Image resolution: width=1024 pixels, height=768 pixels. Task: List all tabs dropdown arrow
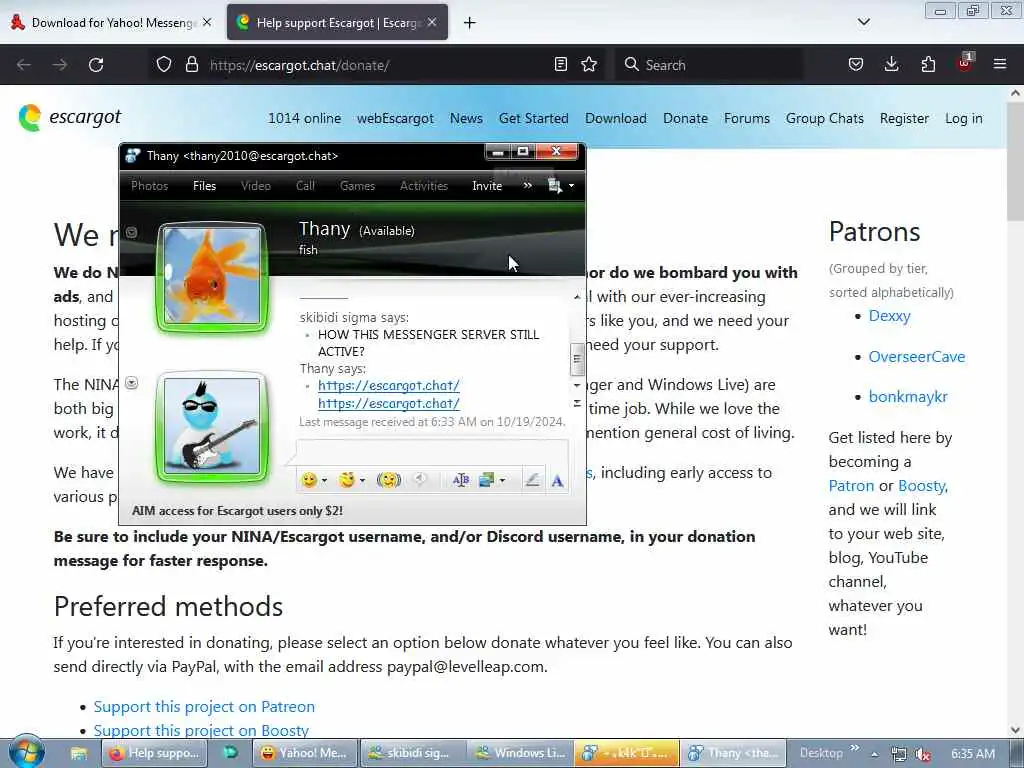pos(863,22)
